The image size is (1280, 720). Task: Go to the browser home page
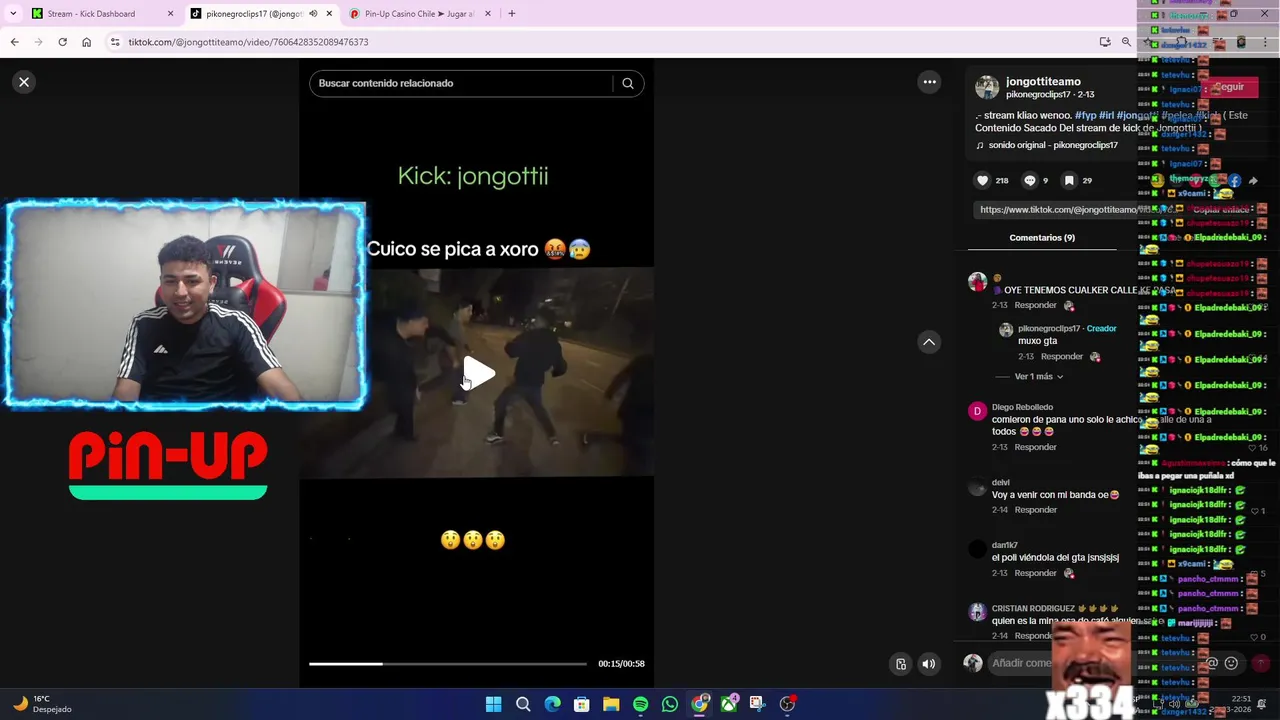coord(86,42)
